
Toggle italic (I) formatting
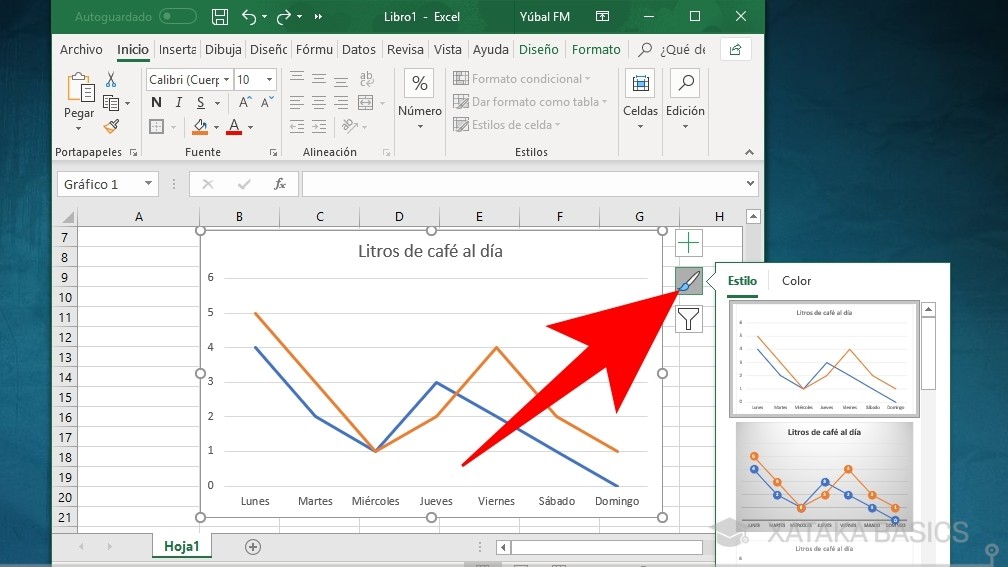(179, 103)
